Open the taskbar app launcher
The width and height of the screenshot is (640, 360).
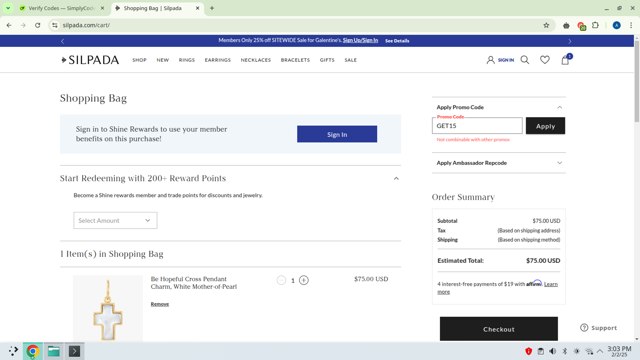pyautogui.click(x=13, y=351)
